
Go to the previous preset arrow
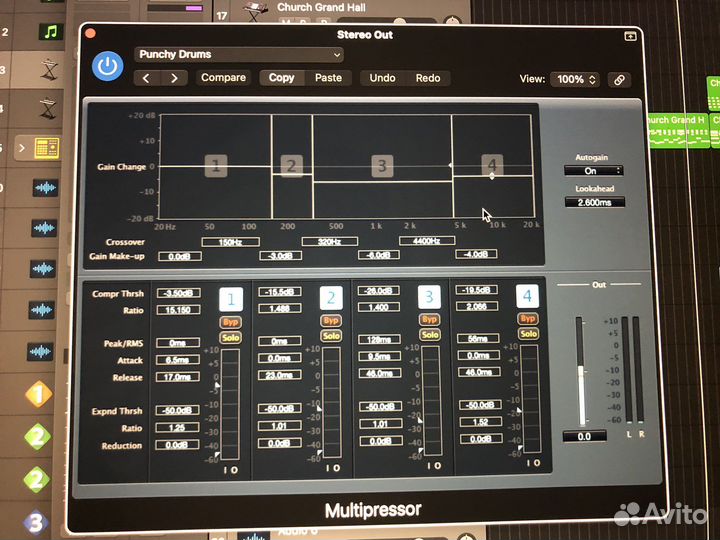click(148, 78)
